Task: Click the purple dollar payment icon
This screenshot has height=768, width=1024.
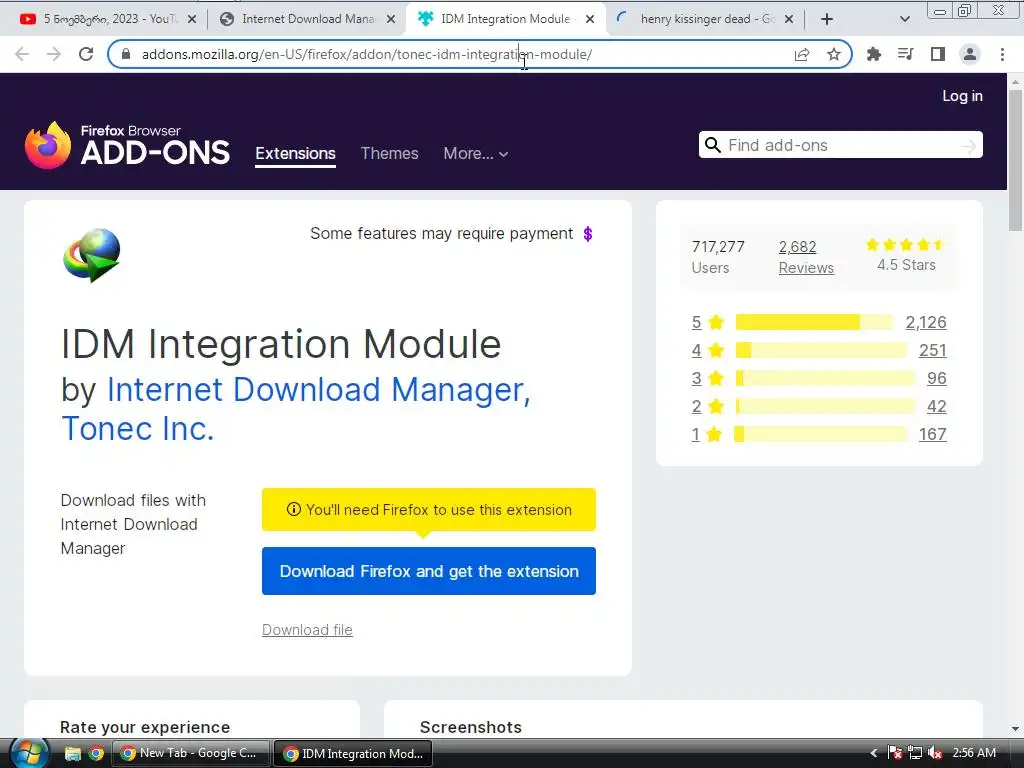Action: tap(588, 234)
